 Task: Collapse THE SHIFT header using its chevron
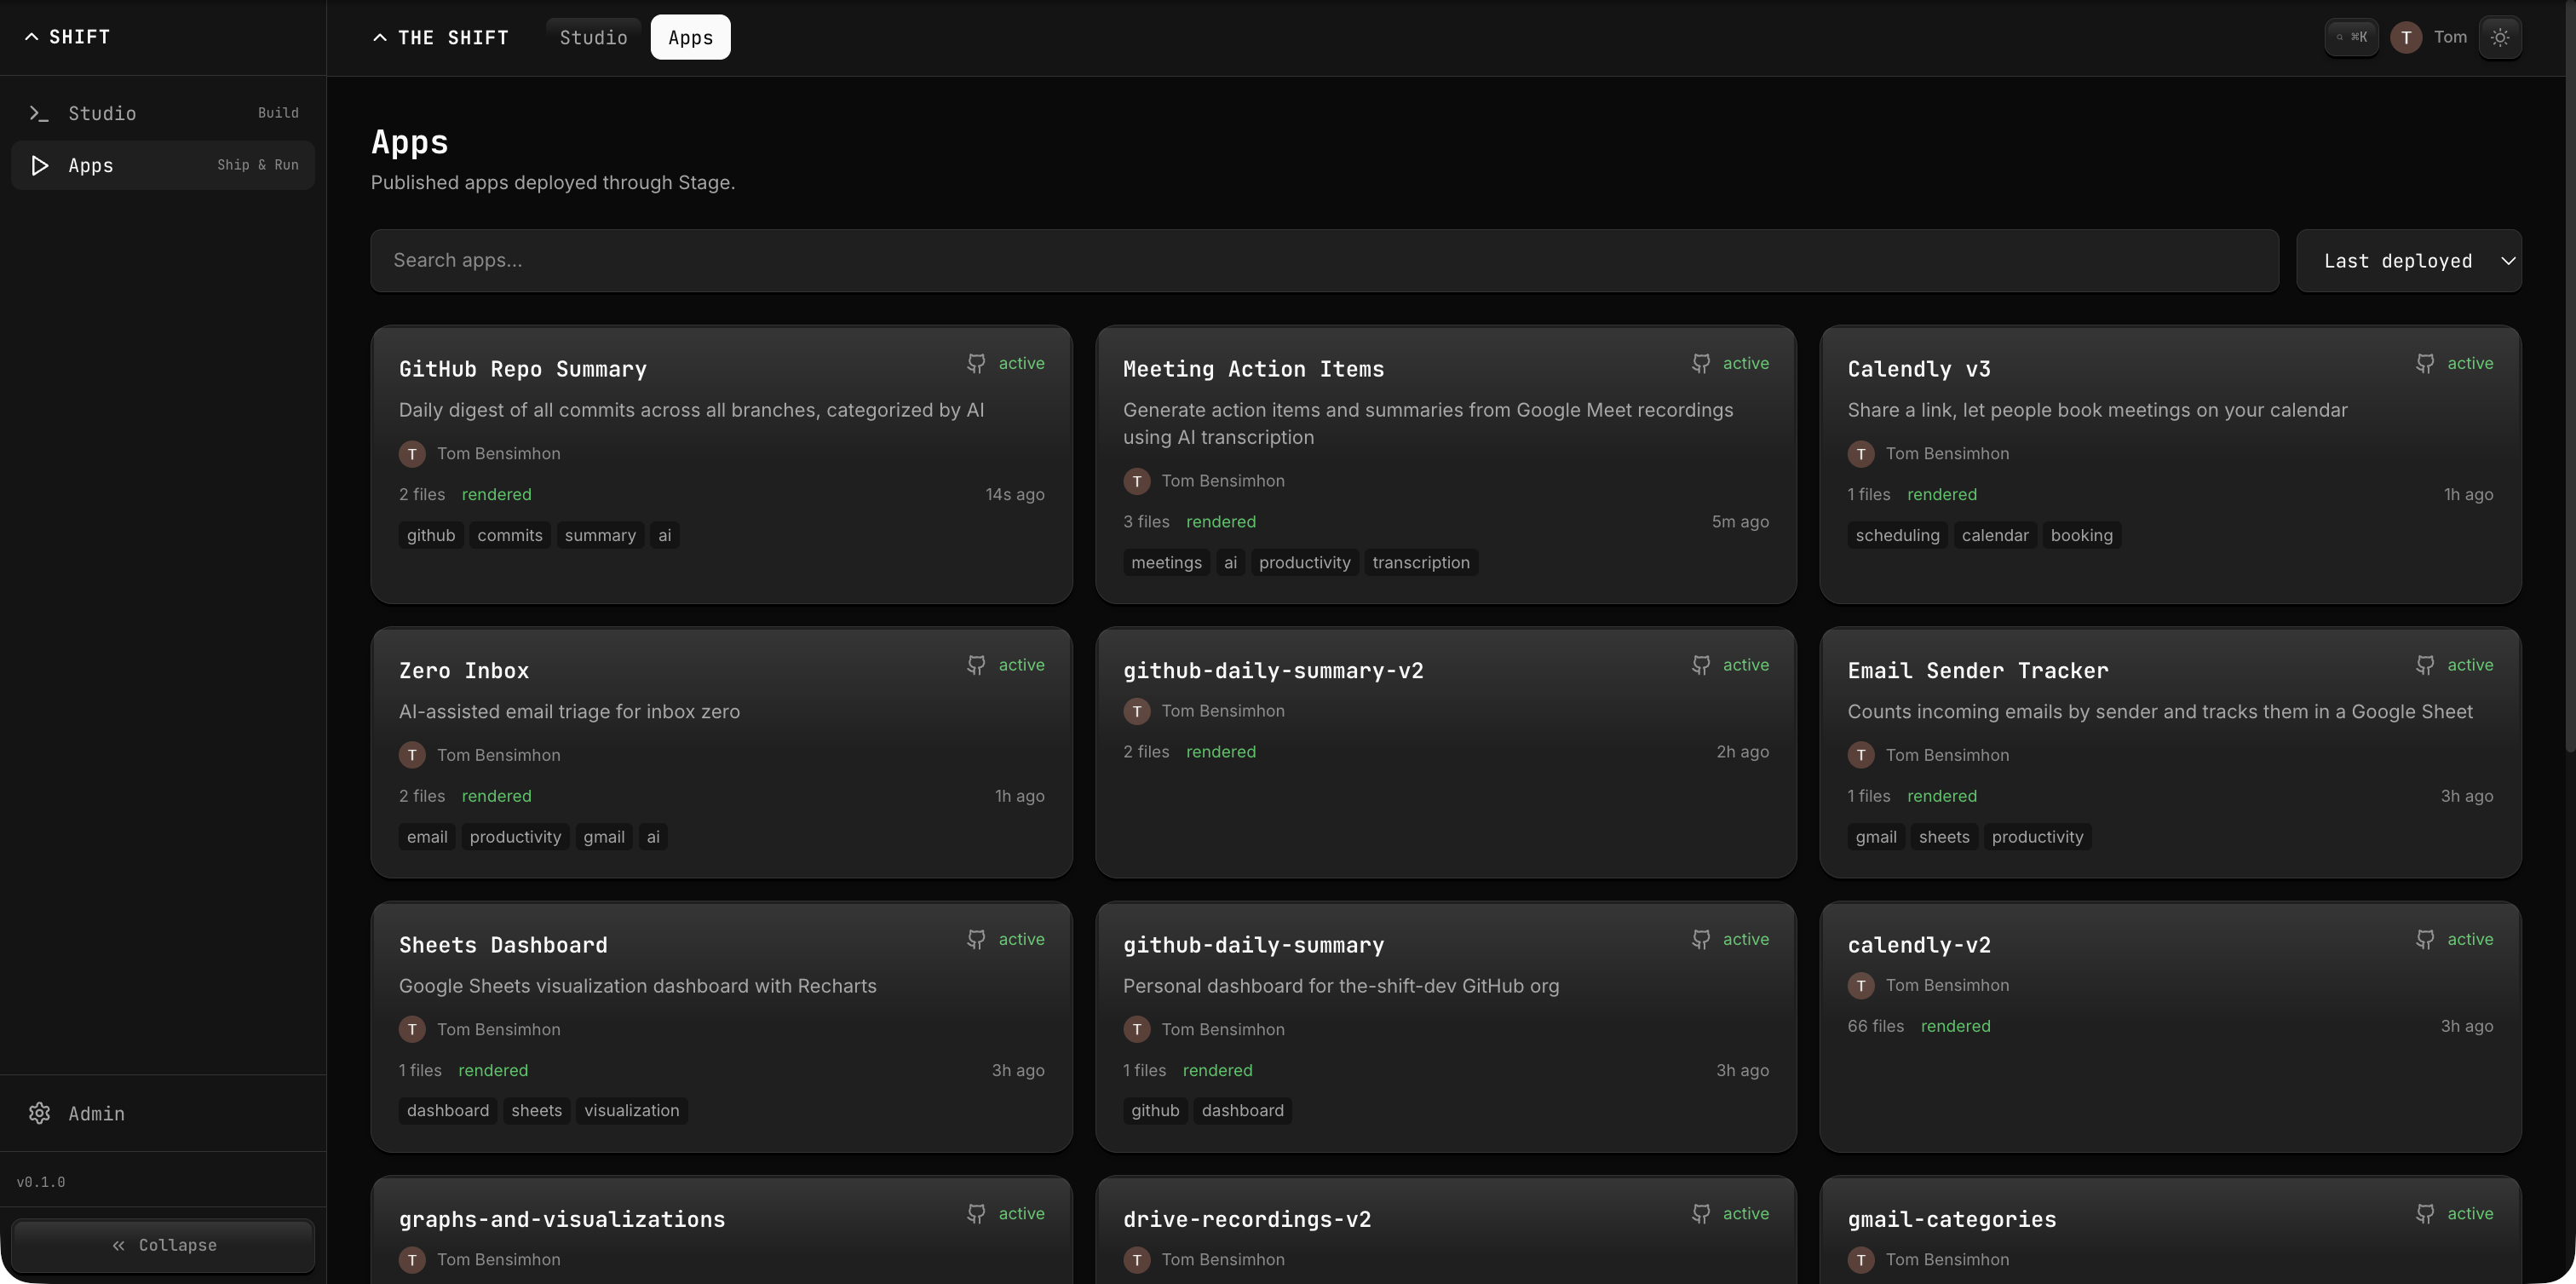(x=379, y=37)
